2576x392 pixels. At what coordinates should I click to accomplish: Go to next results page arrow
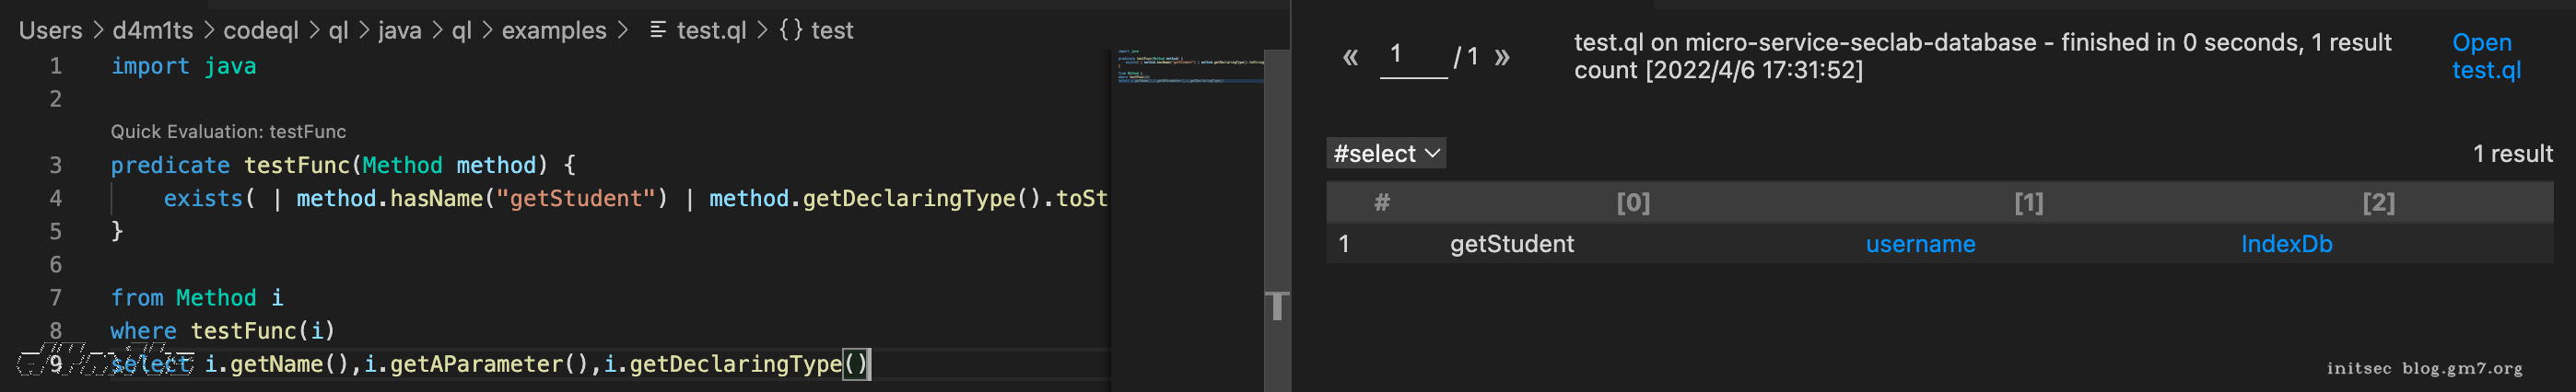point(1501,57)
